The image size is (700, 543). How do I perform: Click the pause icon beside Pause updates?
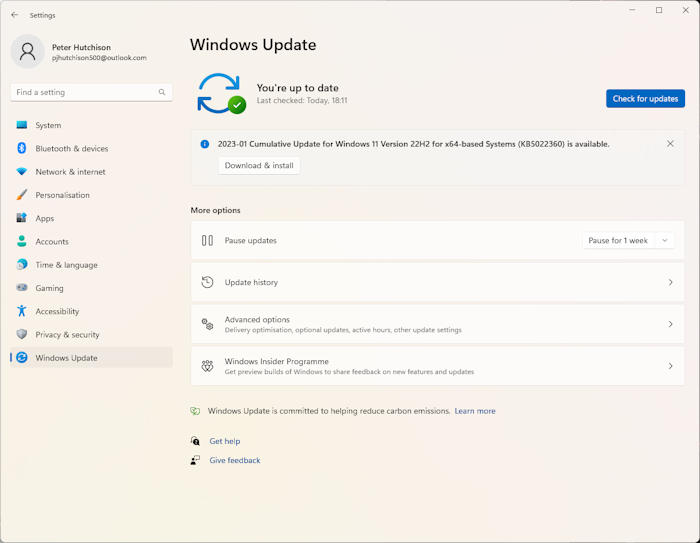[207, 241]
